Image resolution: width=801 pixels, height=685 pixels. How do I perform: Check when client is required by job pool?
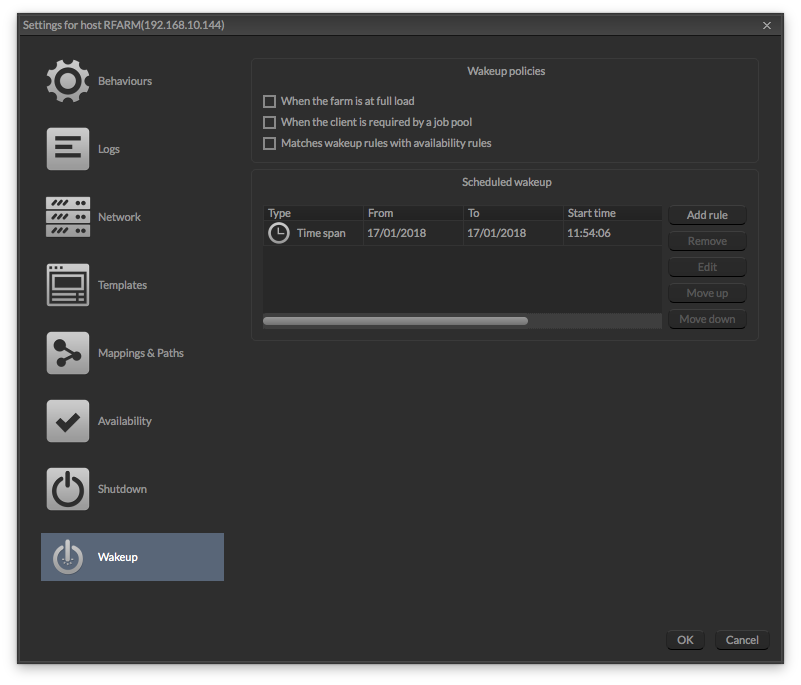coord(269,122)
